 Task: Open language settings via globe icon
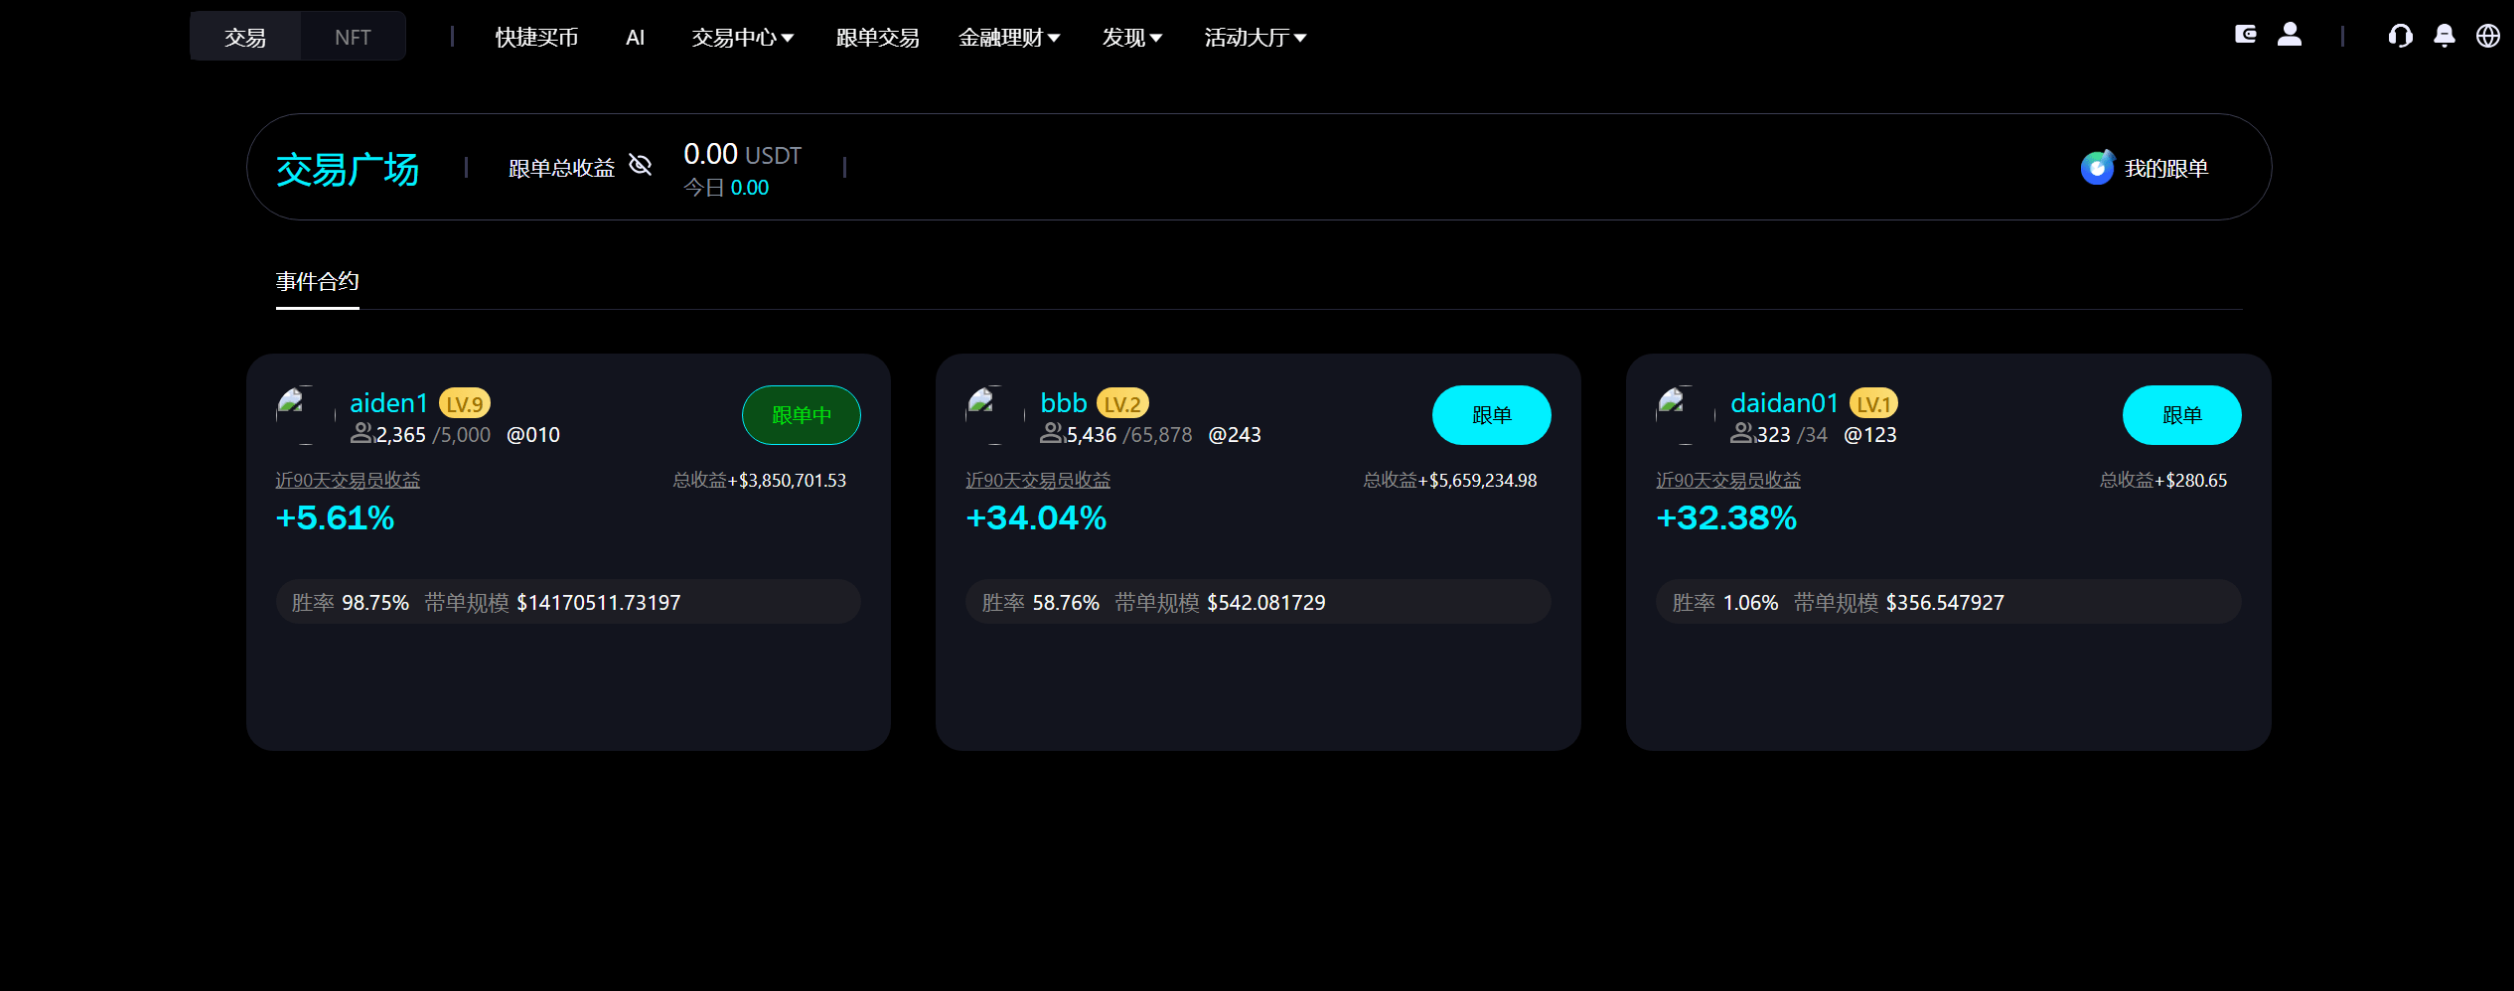(x=2487, y=37)
